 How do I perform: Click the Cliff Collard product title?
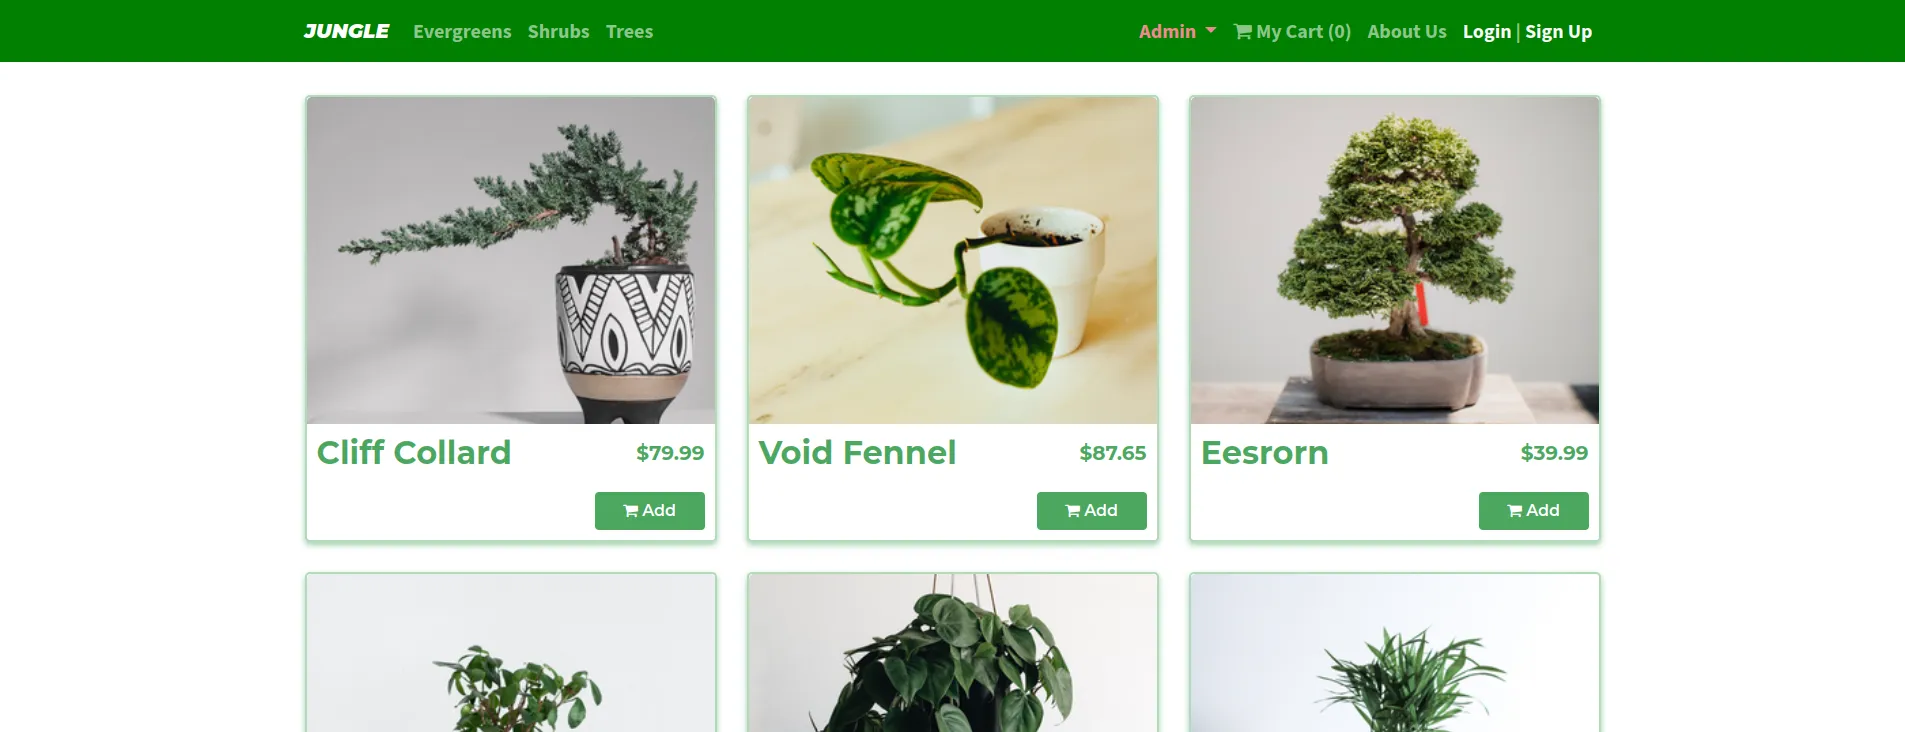[x=414, y=453]
